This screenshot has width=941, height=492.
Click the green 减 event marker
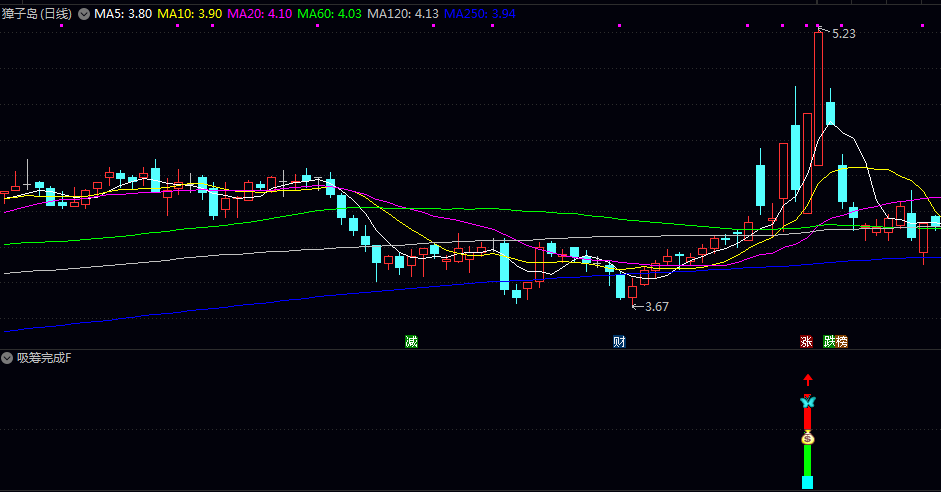[x=411, y=341]
